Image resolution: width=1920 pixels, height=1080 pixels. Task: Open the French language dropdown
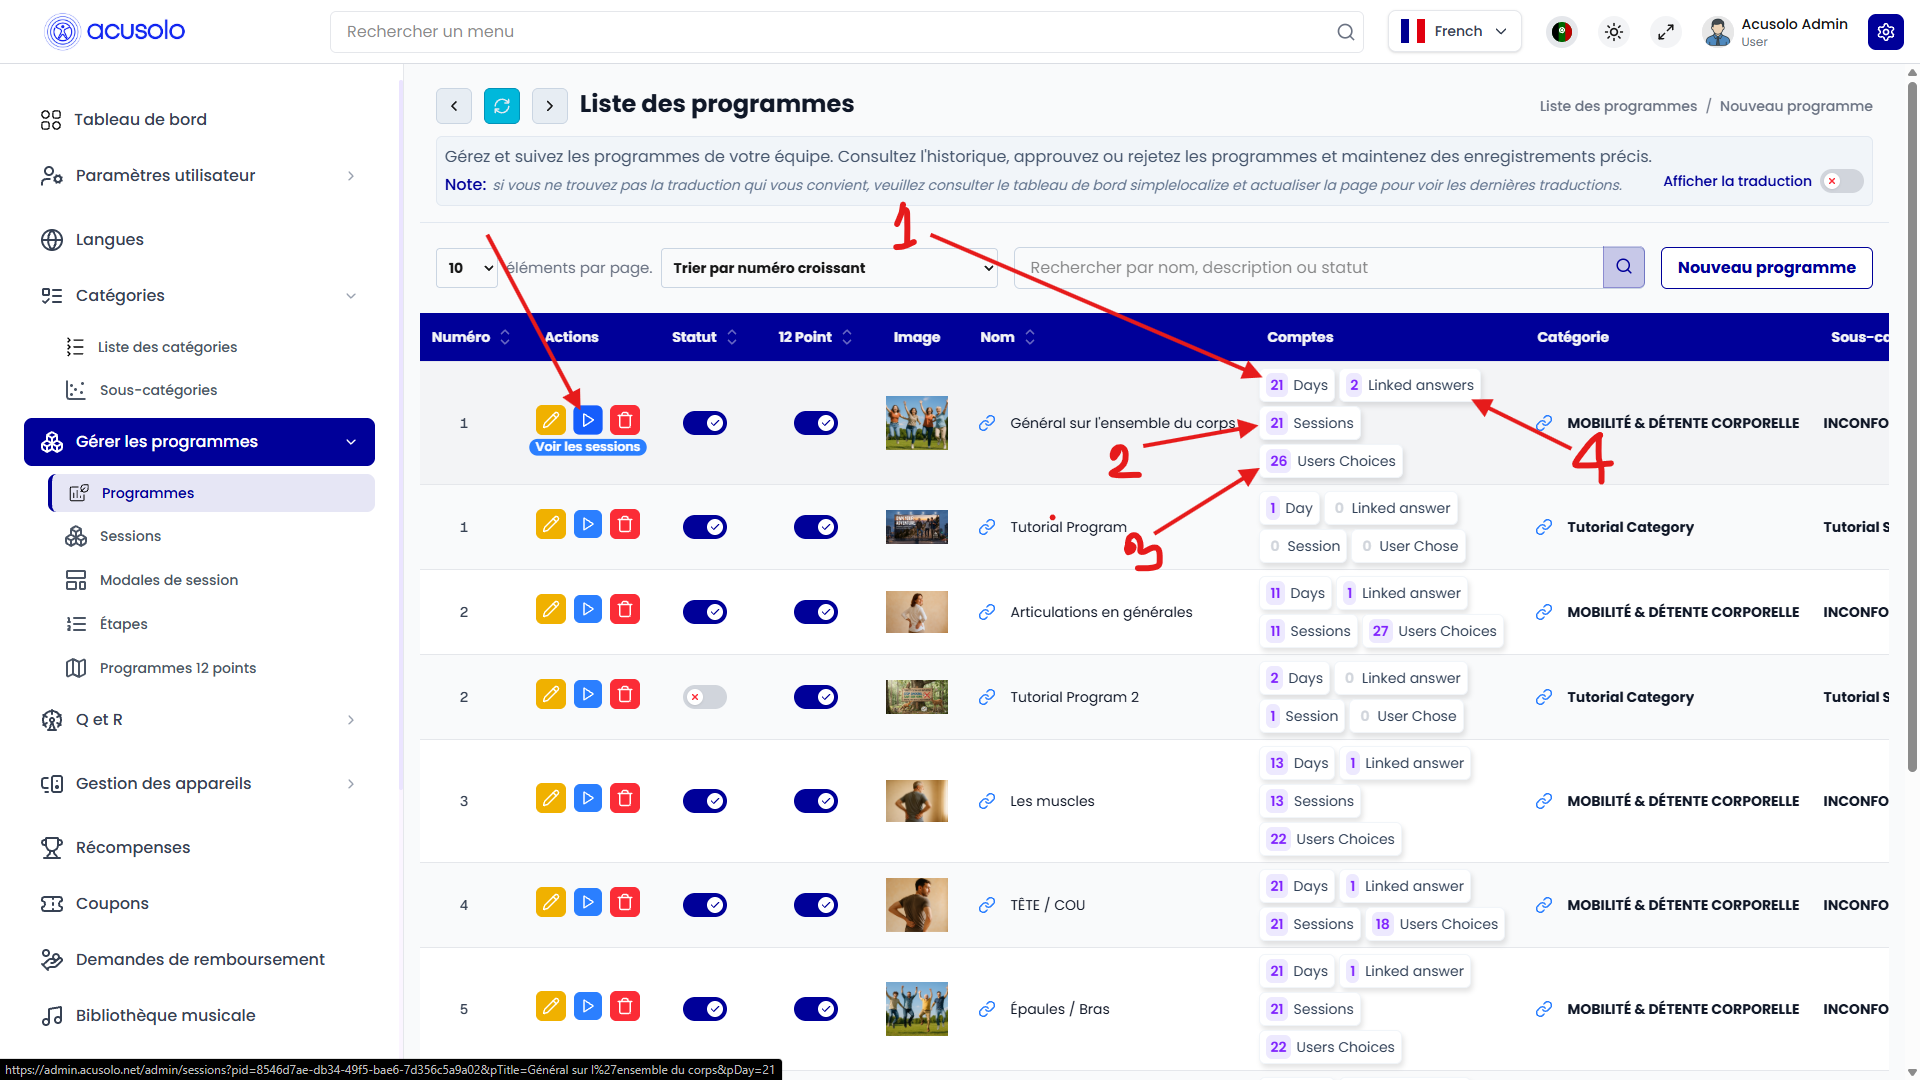pos(1454,31)
